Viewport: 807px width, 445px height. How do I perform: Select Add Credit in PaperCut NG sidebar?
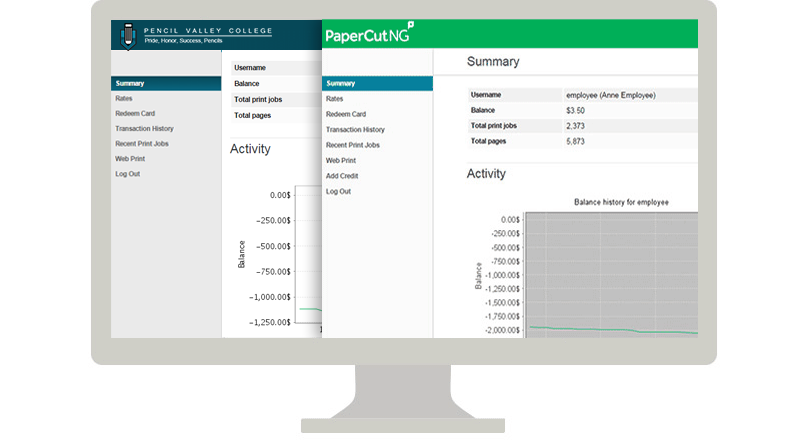coord(342,176)
